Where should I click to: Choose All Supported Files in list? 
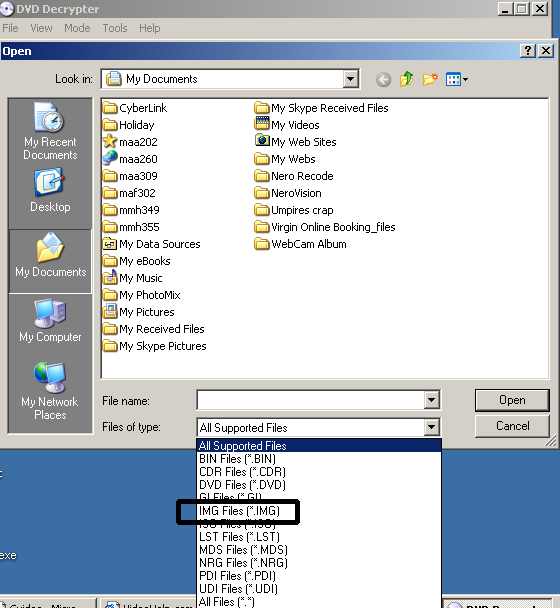pos(319,446)
